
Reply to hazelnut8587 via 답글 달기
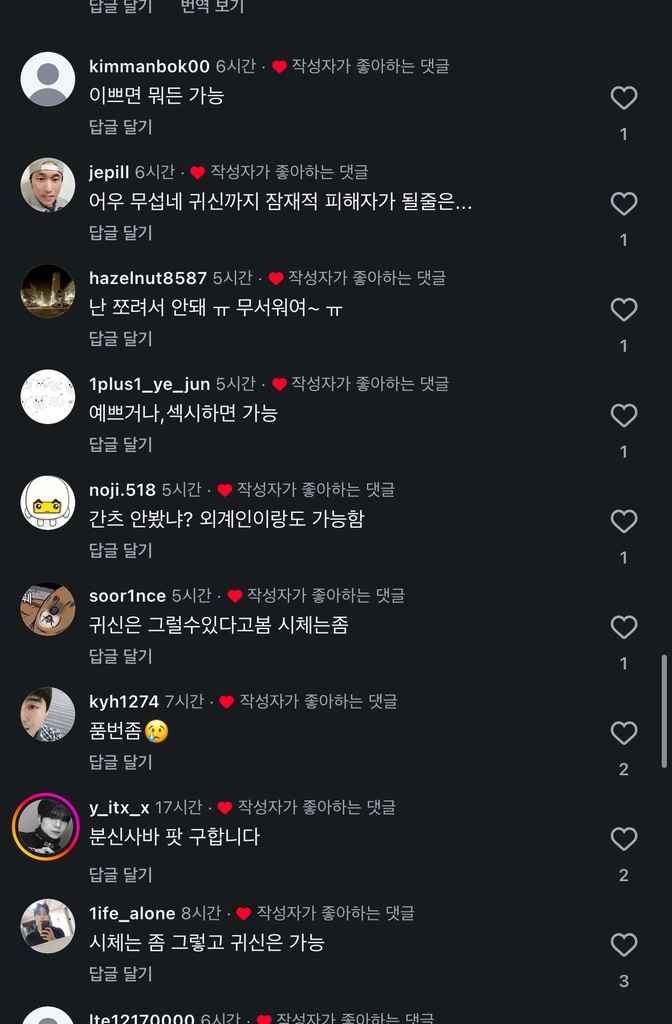click(x=120, y=339)
